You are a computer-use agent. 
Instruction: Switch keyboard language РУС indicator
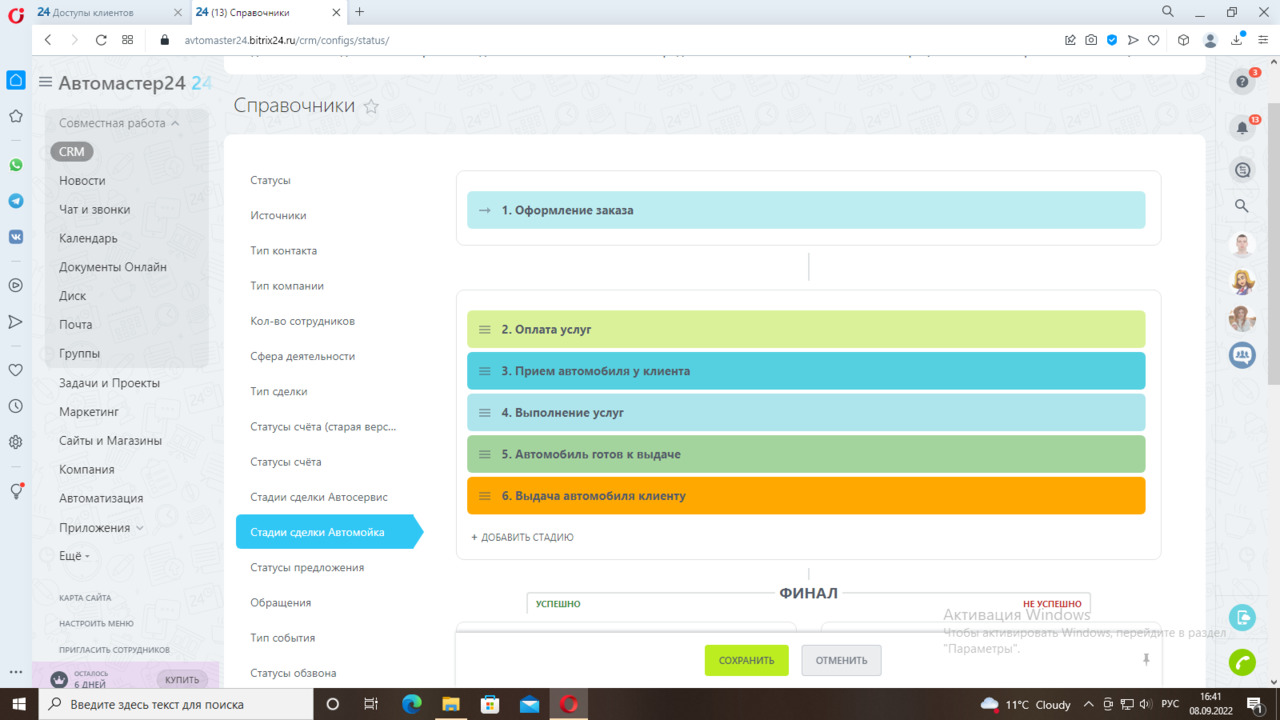tap(1170, 704)
